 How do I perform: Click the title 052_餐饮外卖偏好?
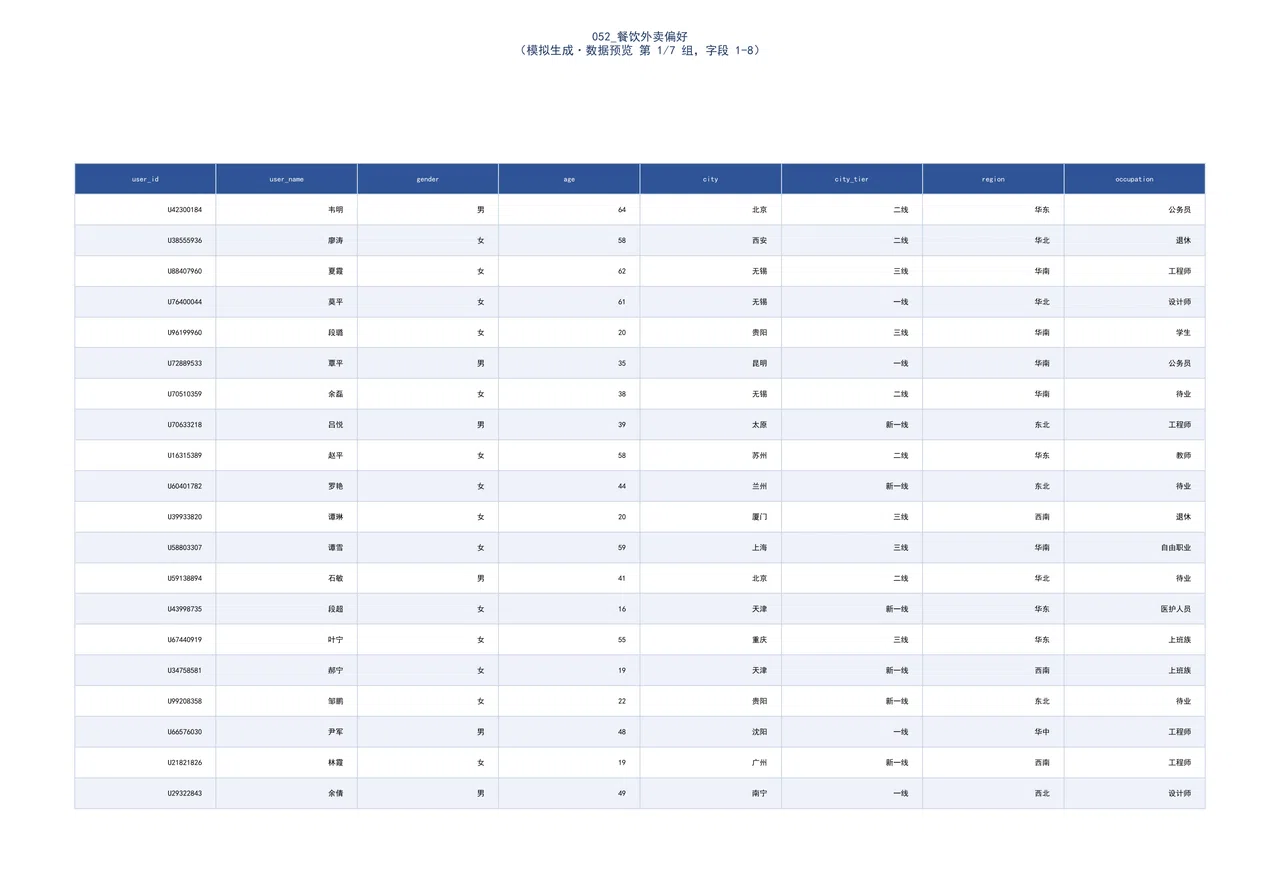pyautogui.click(x=640, y=36)
